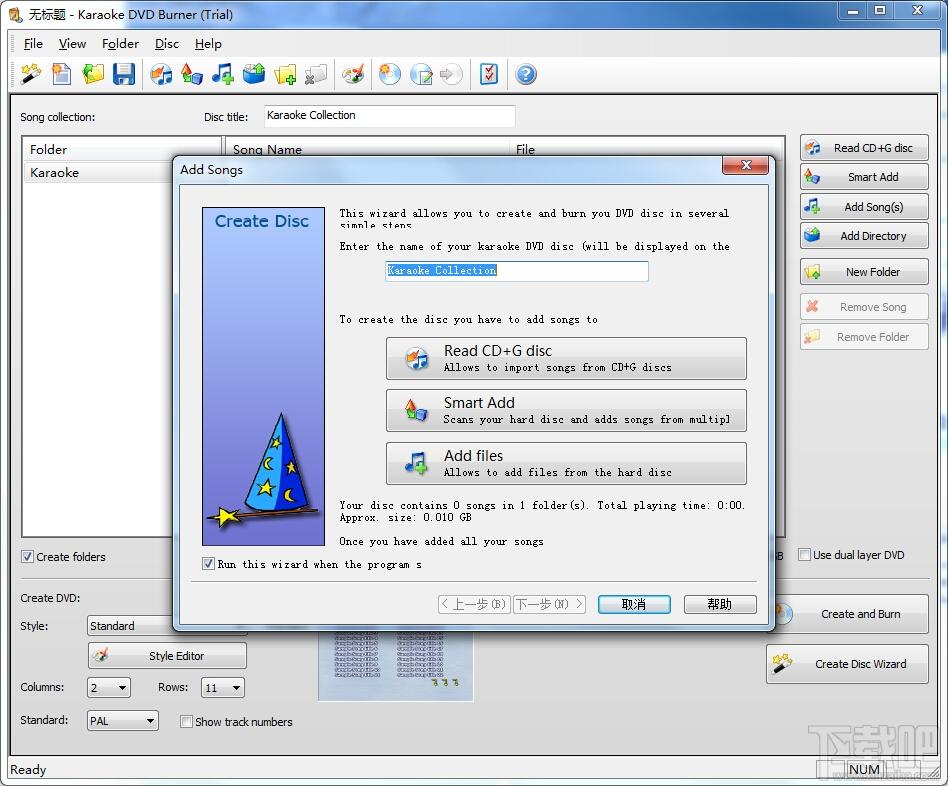Screen dimensions: 948x786
Task: Click the karaoke disc name field in wizard
Action: (517, 271)
